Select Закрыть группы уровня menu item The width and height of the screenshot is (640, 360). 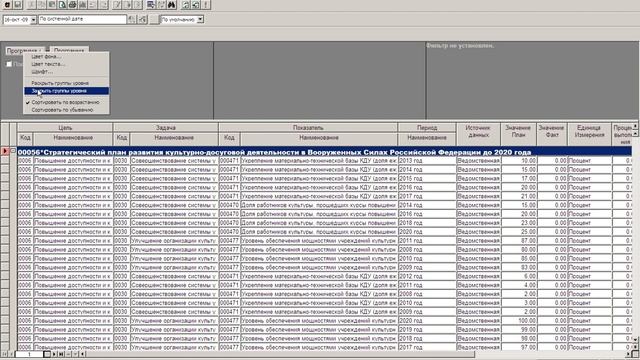coord(67,91)
